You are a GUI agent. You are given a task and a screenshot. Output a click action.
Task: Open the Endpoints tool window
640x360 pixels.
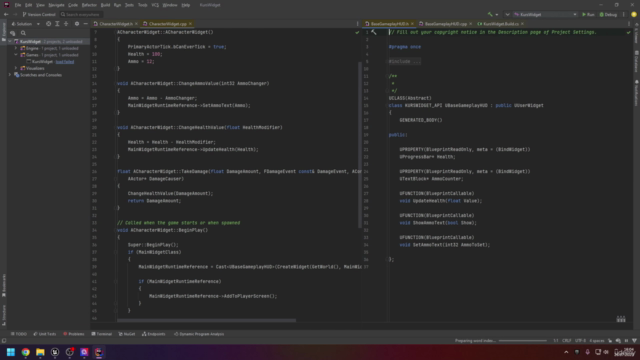pyautogui.click(x=153, y=334)
